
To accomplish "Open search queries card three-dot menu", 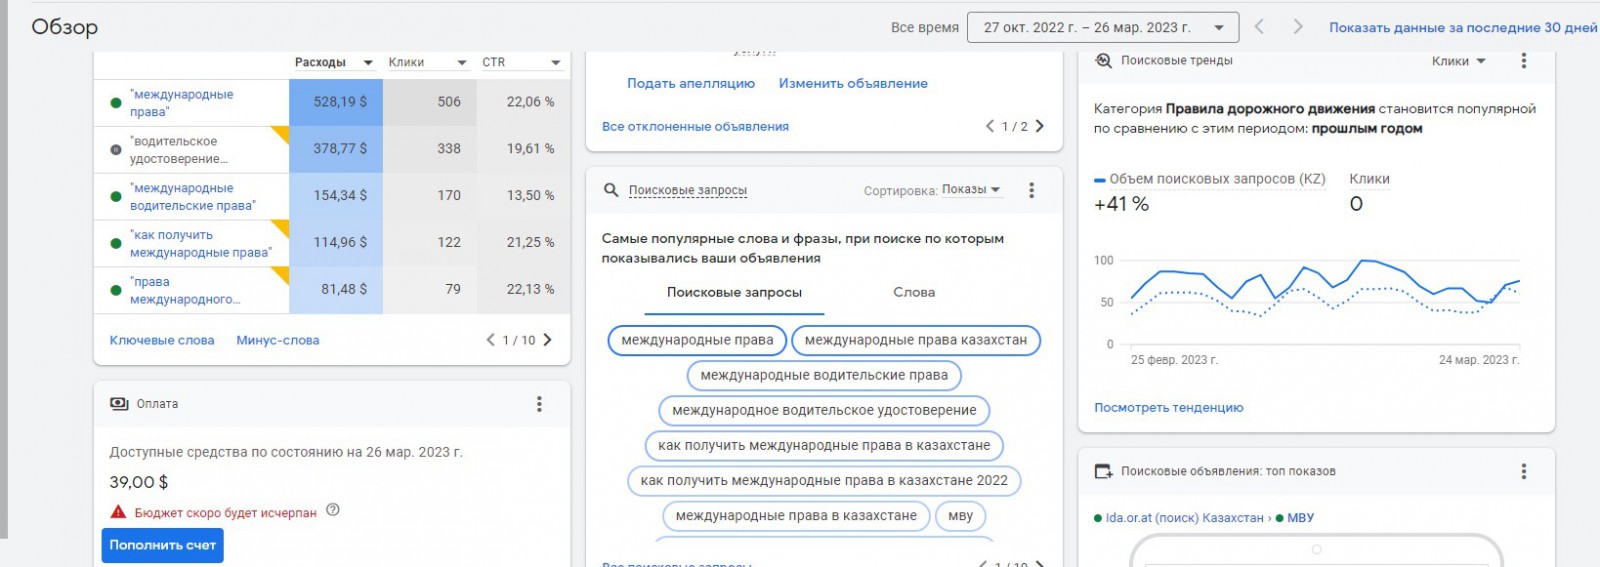I will coord(1031,190).
